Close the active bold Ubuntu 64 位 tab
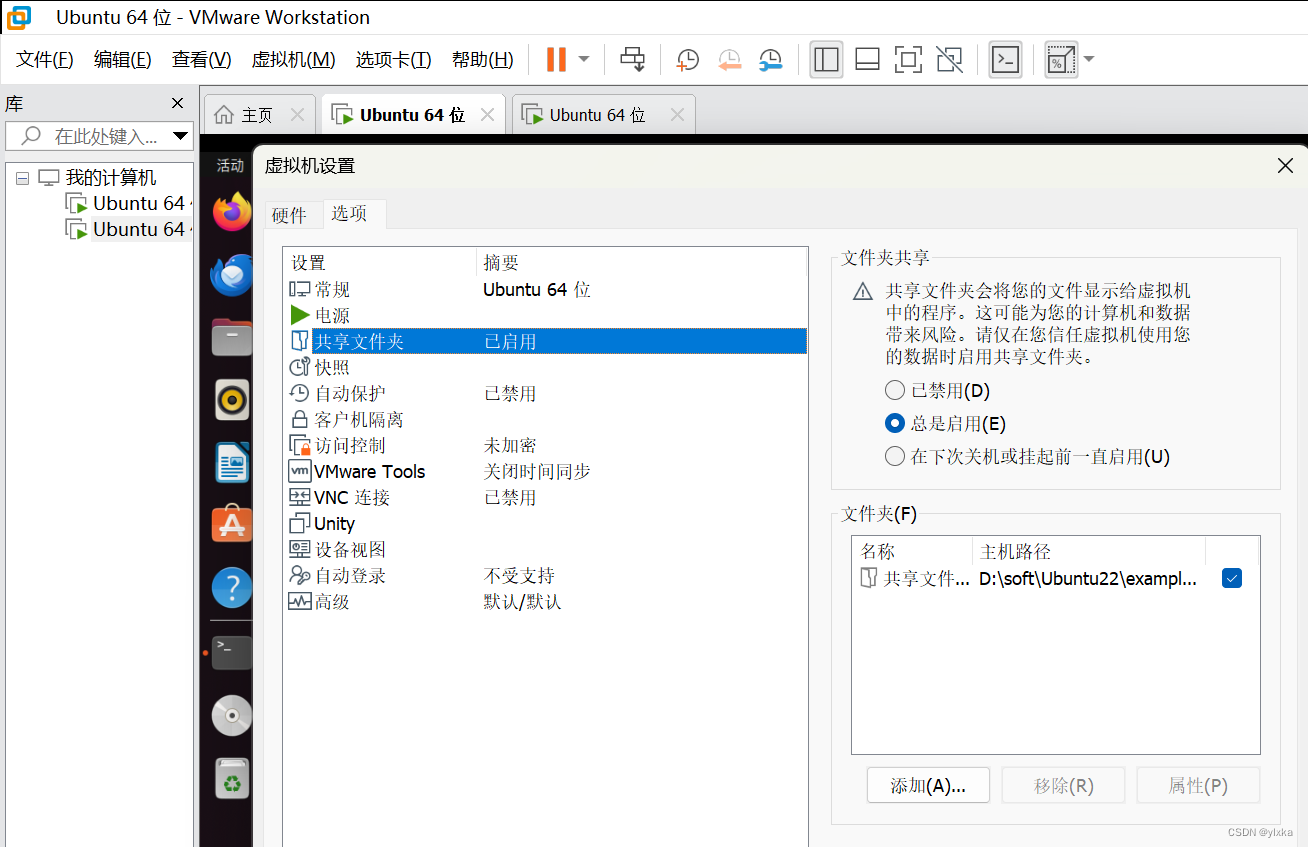This screenshot has height=847, width=1308. point(487,115)
